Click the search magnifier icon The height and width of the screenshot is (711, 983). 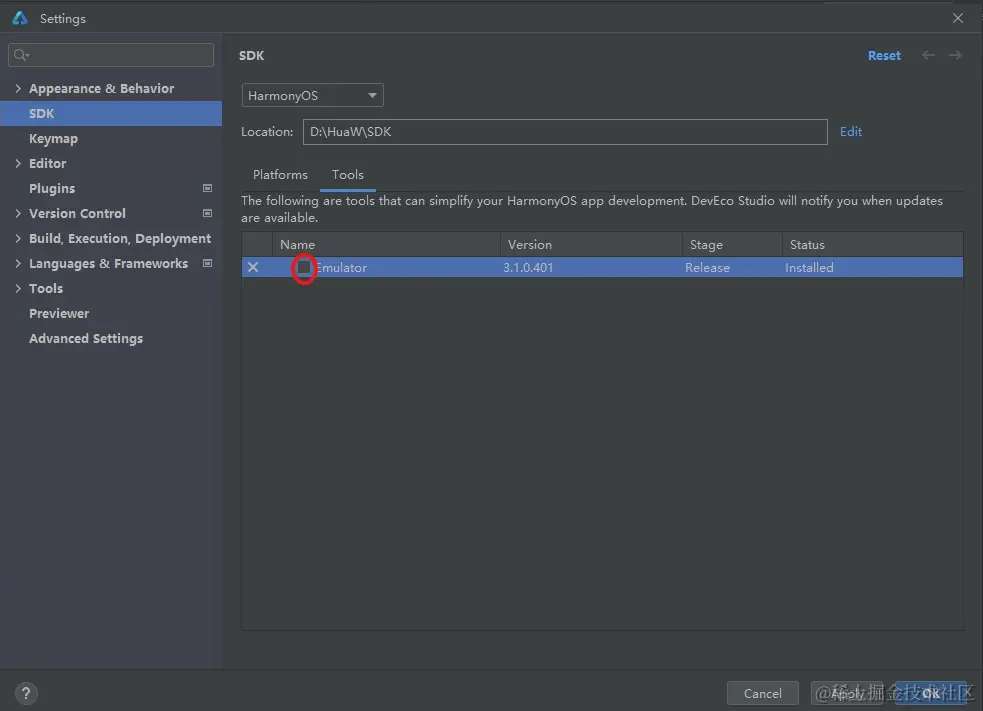(21, 55)
